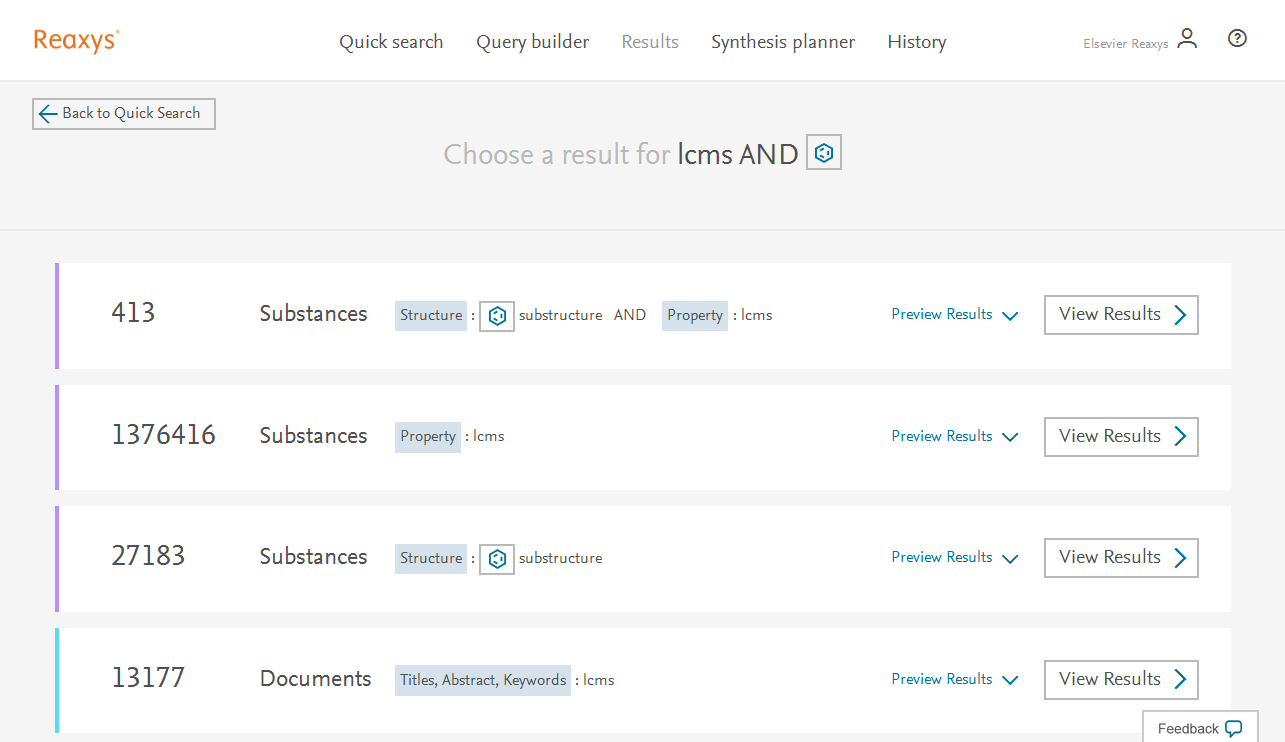Open the help question mark icon
This screenshot has width=1285, height=742.
coord(1237,39)
